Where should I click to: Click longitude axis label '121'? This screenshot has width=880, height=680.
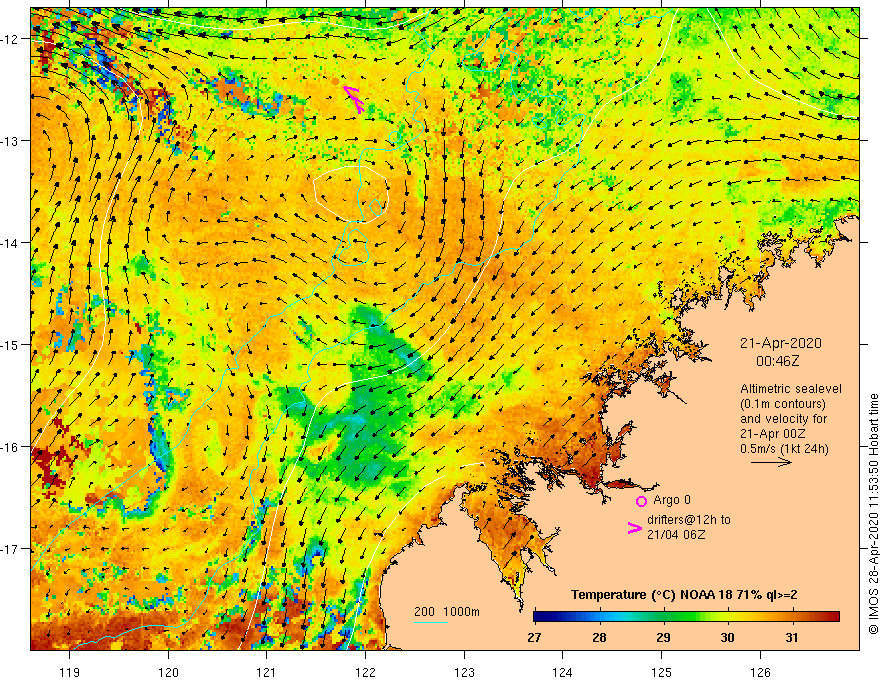[267, 672]
